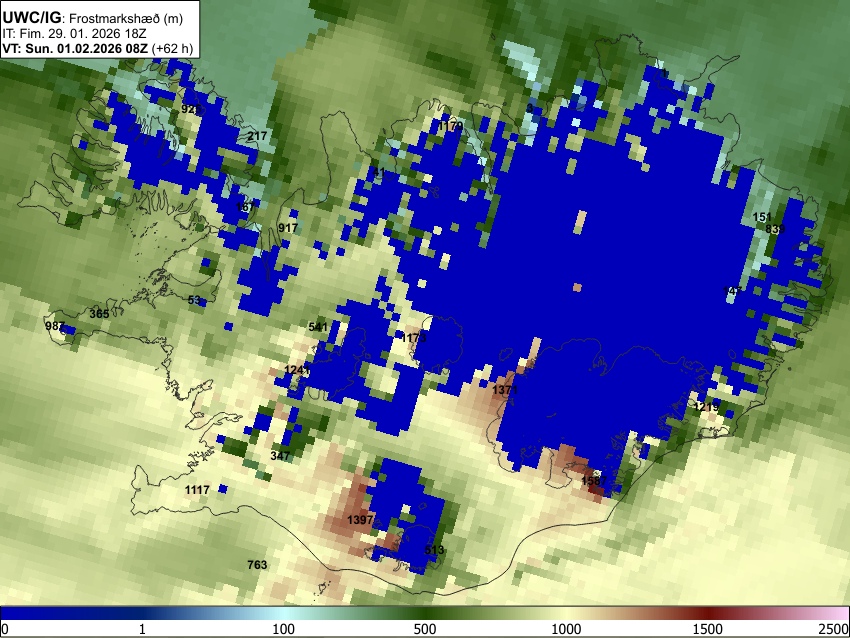This screenshot has height=638, width=850.
Task: Click the 'VT: Sun. 01.02.2026 08Z' line
Action: tap(75, 48)
